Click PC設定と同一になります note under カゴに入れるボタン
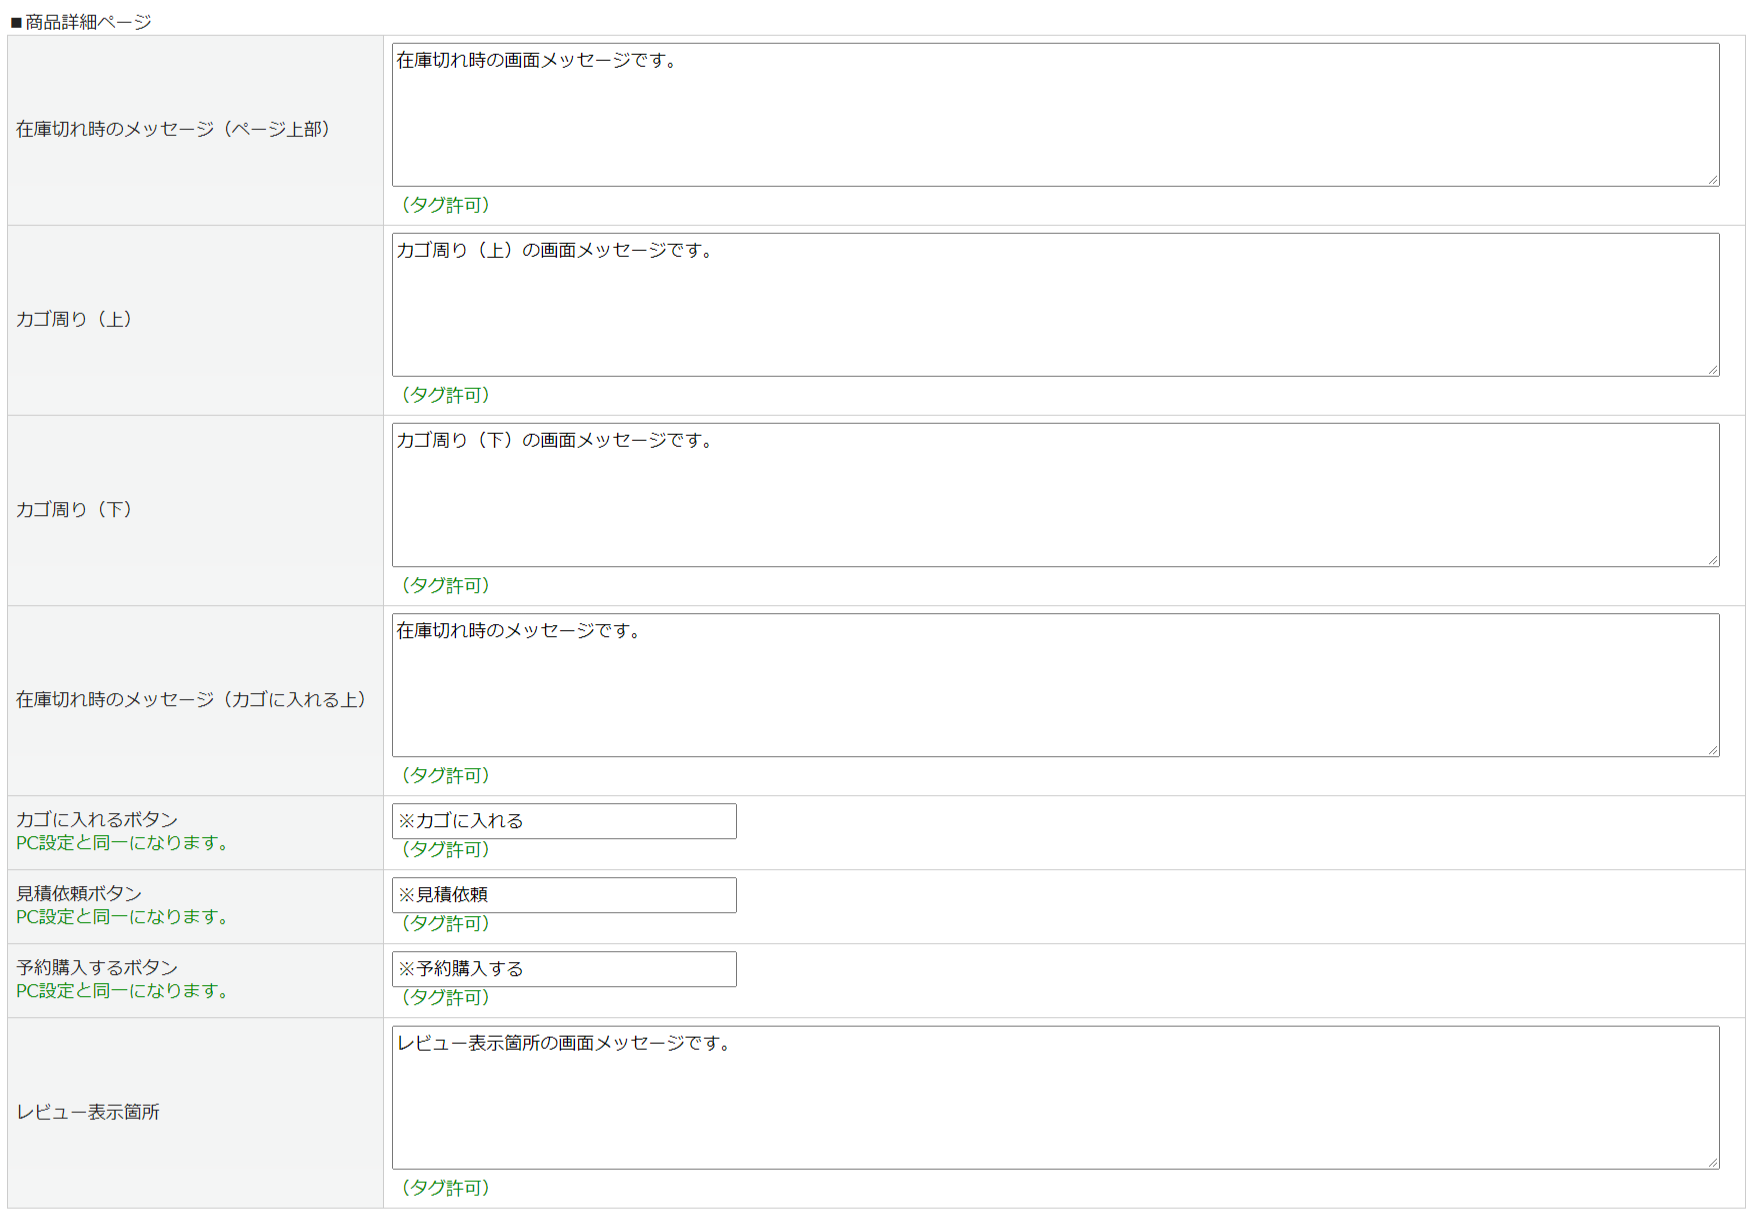Viewport: 1761px width, 1229px height. pyautogui.click(x=122, y=843)
